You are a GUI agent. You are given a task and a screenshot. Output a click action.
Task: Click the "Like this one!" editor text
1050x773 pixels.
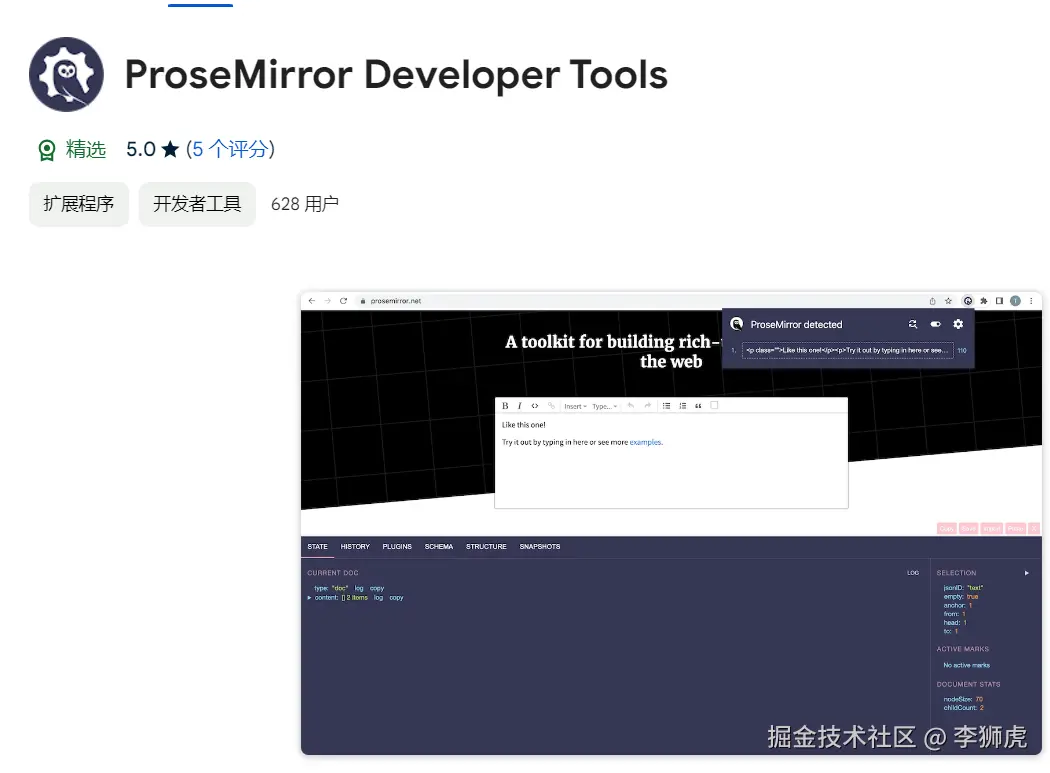[524, 425]
